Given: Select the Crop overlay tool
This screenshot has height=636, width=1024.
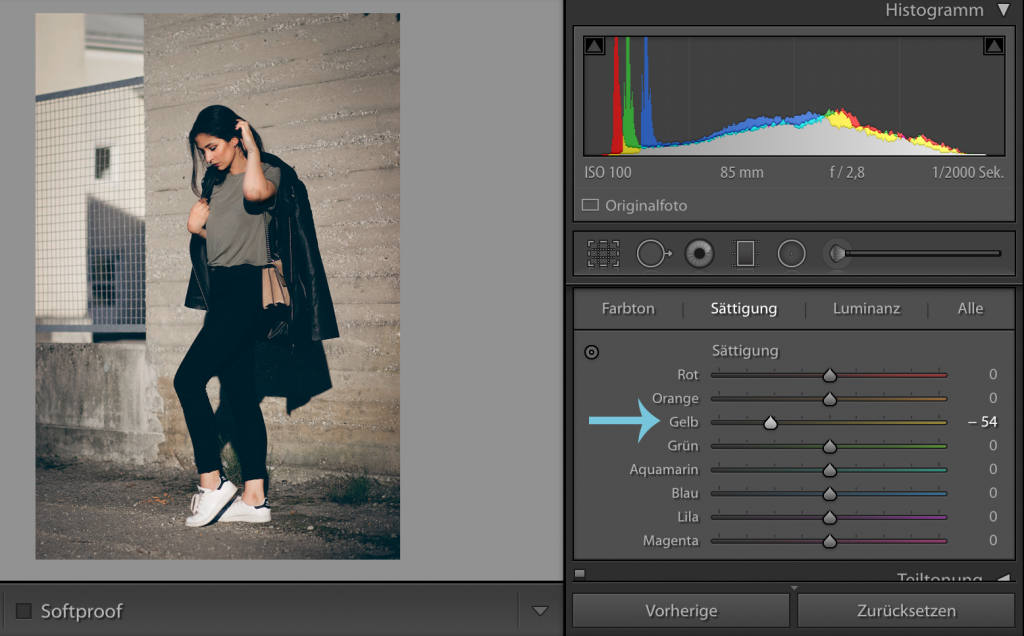Looking at the screenshot, I should click(603, 253).
